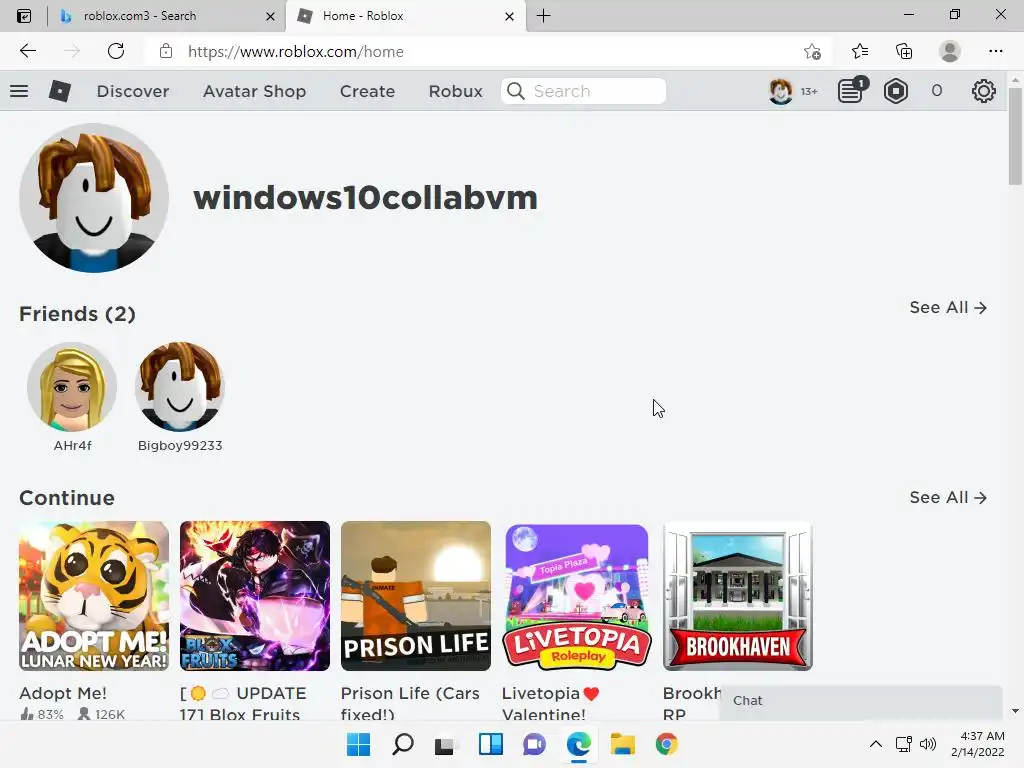Viewport: 1024px width, 768px height.
Task: Click the avatar headshot in Roblox navbar
Action: [x=780, y=91]
